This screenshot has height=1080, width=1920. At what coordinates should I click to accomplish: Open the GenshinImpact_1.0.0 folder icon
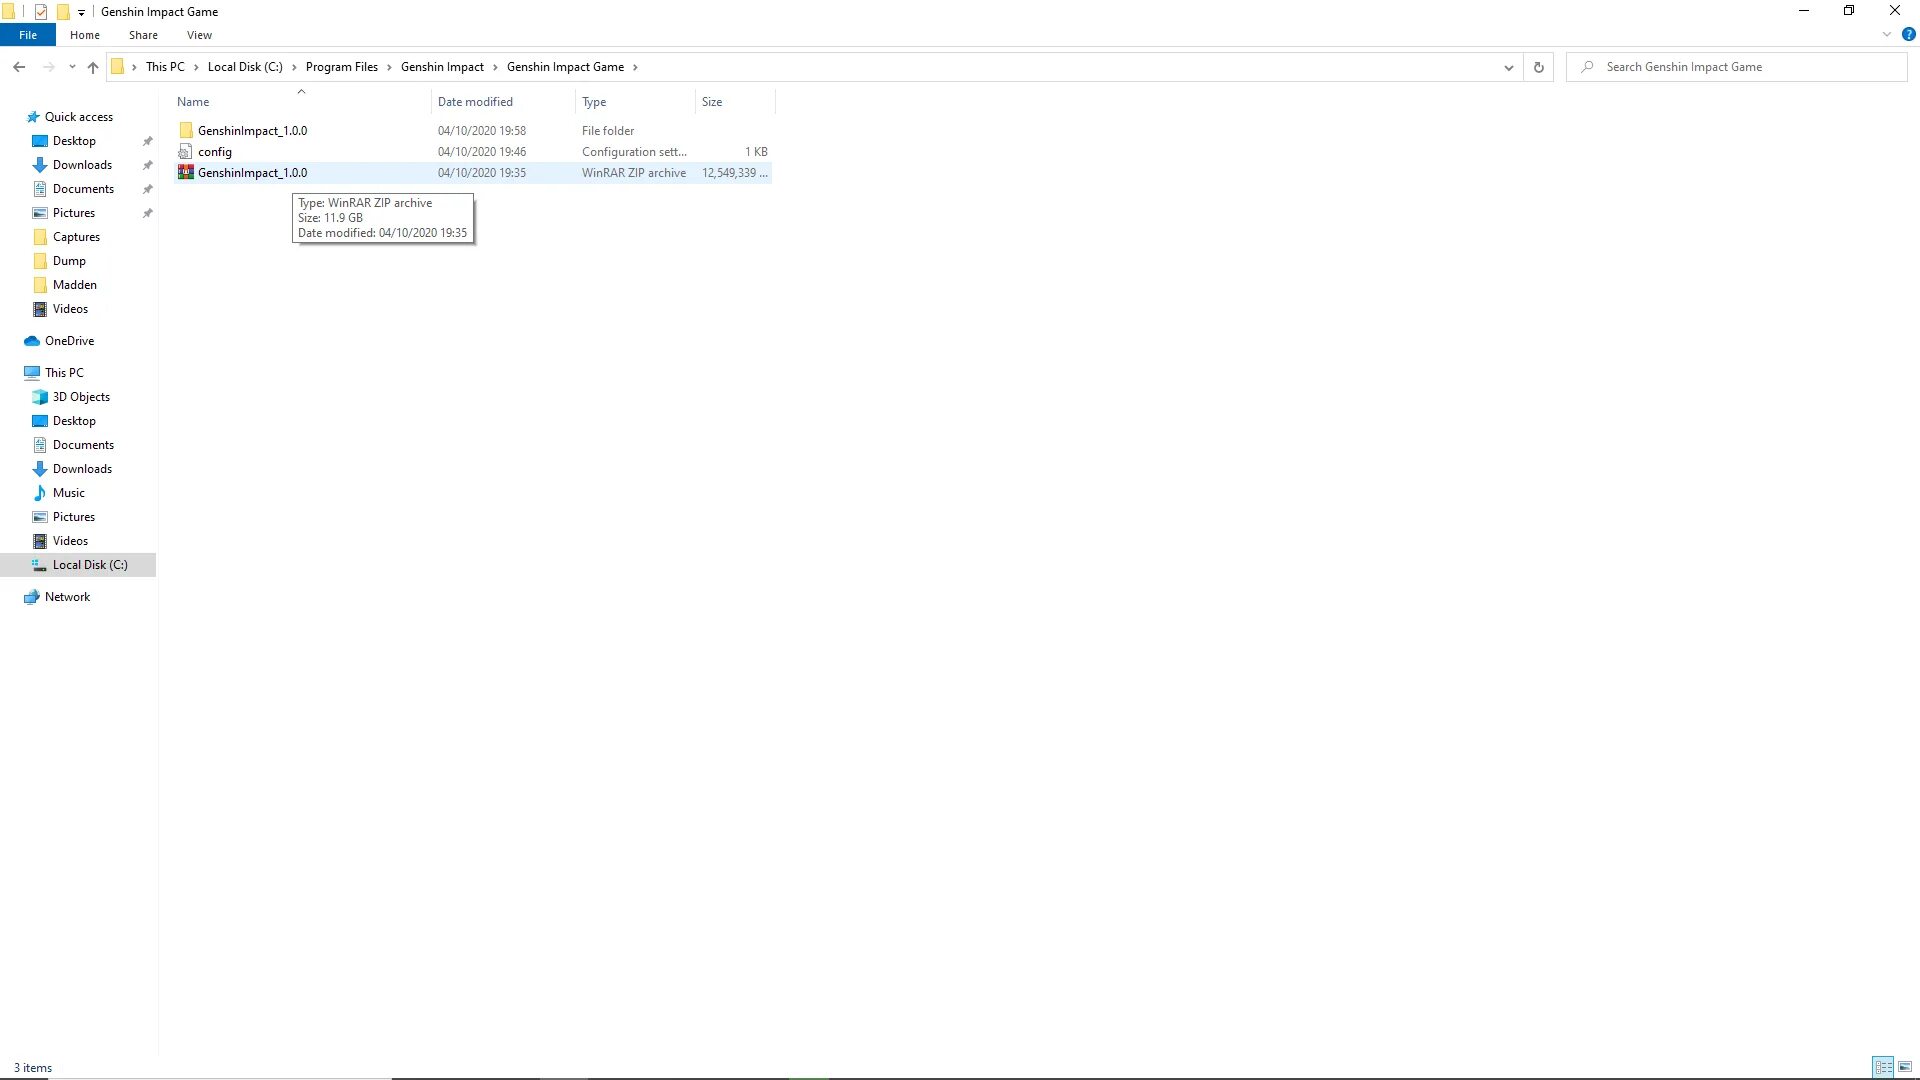[186, 131]
